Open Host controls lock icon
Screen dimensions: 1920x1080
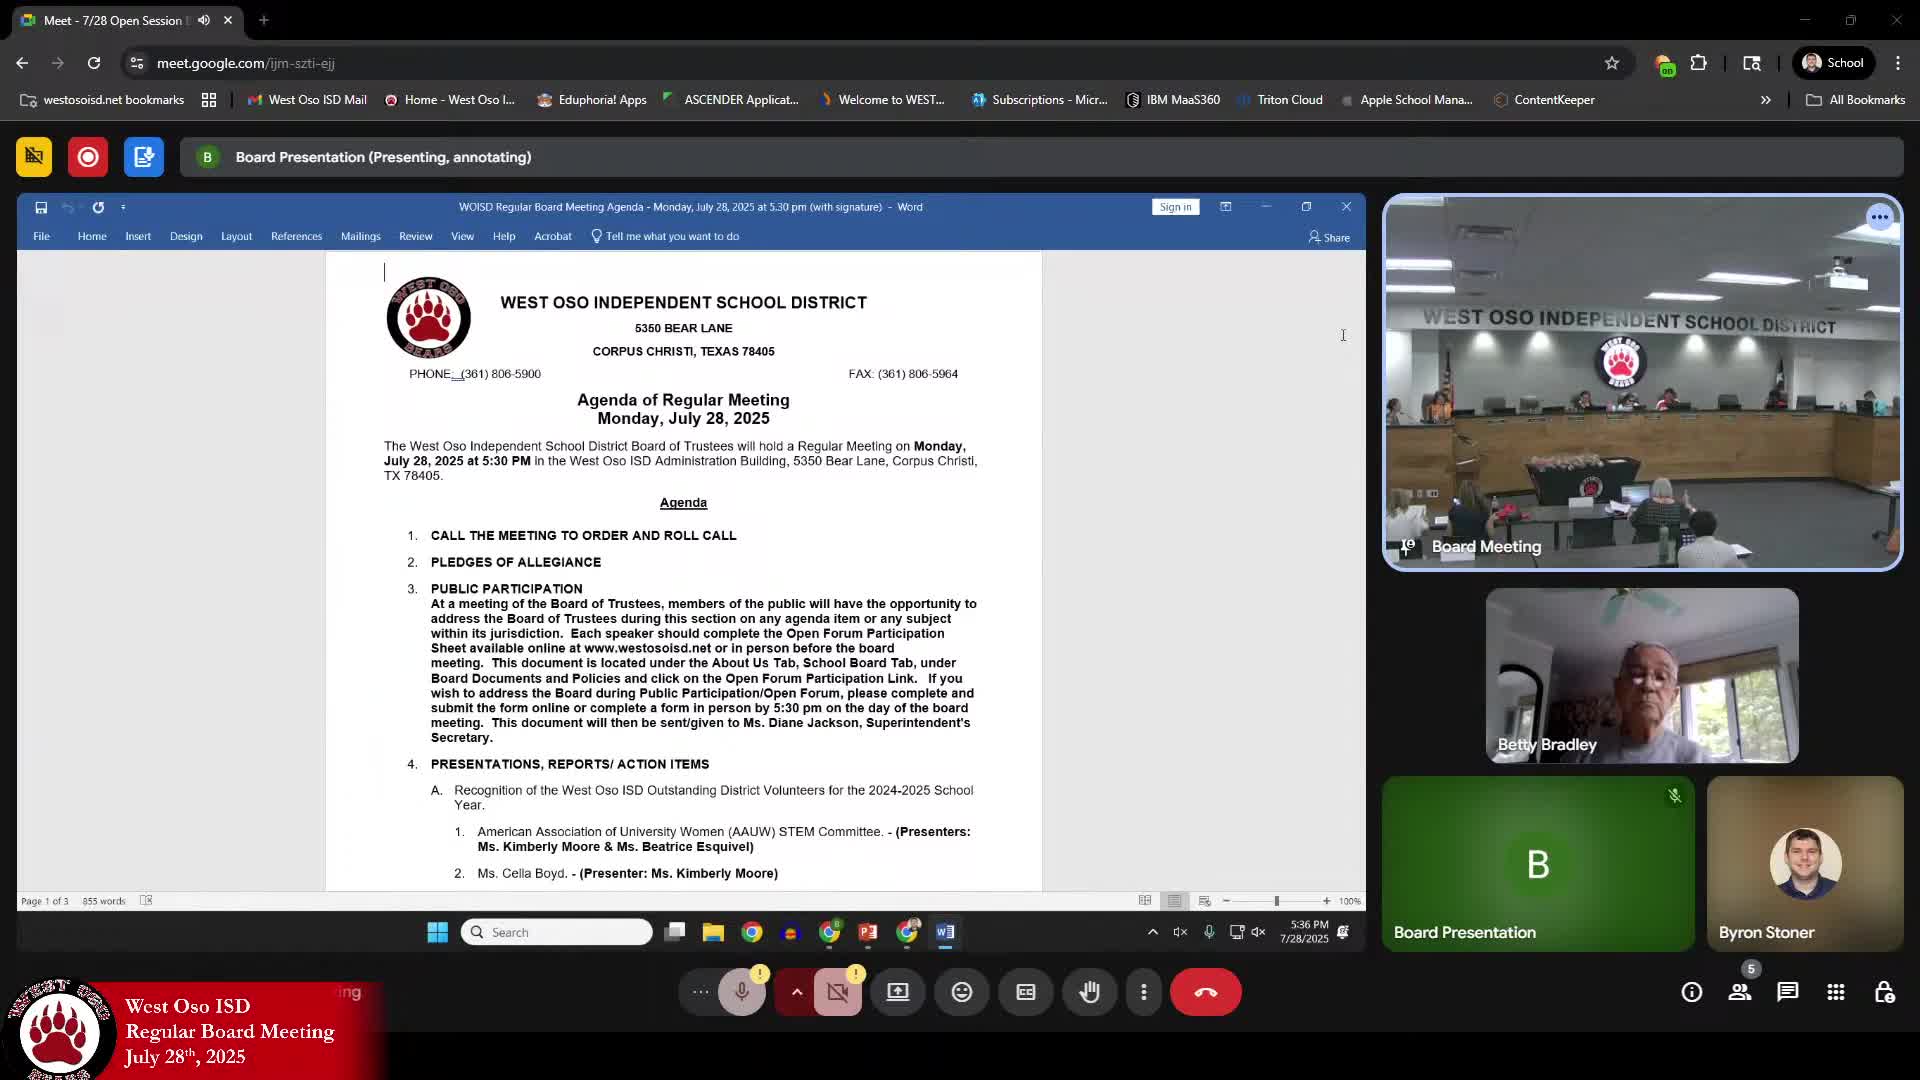tap(1884, 992)
